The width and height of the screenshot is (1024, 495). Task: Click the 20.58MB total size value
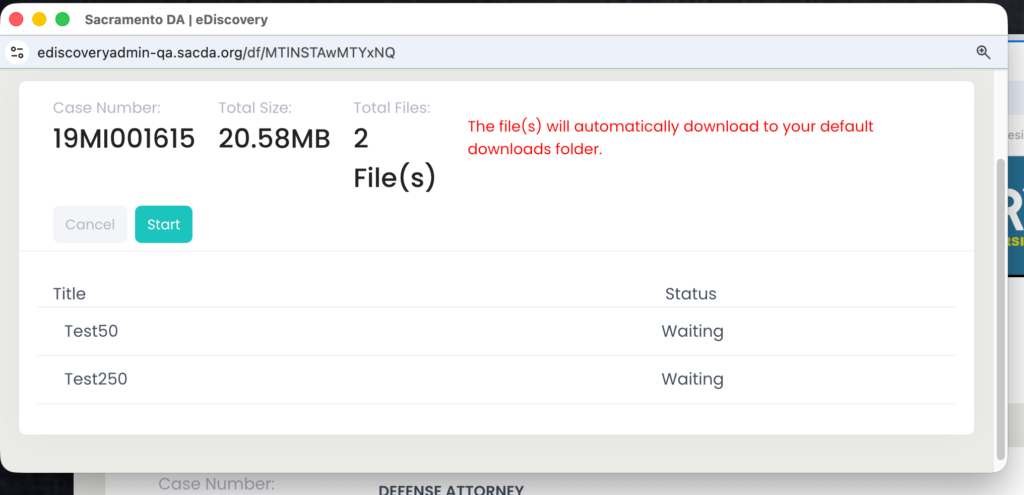[x=274, y=139]
